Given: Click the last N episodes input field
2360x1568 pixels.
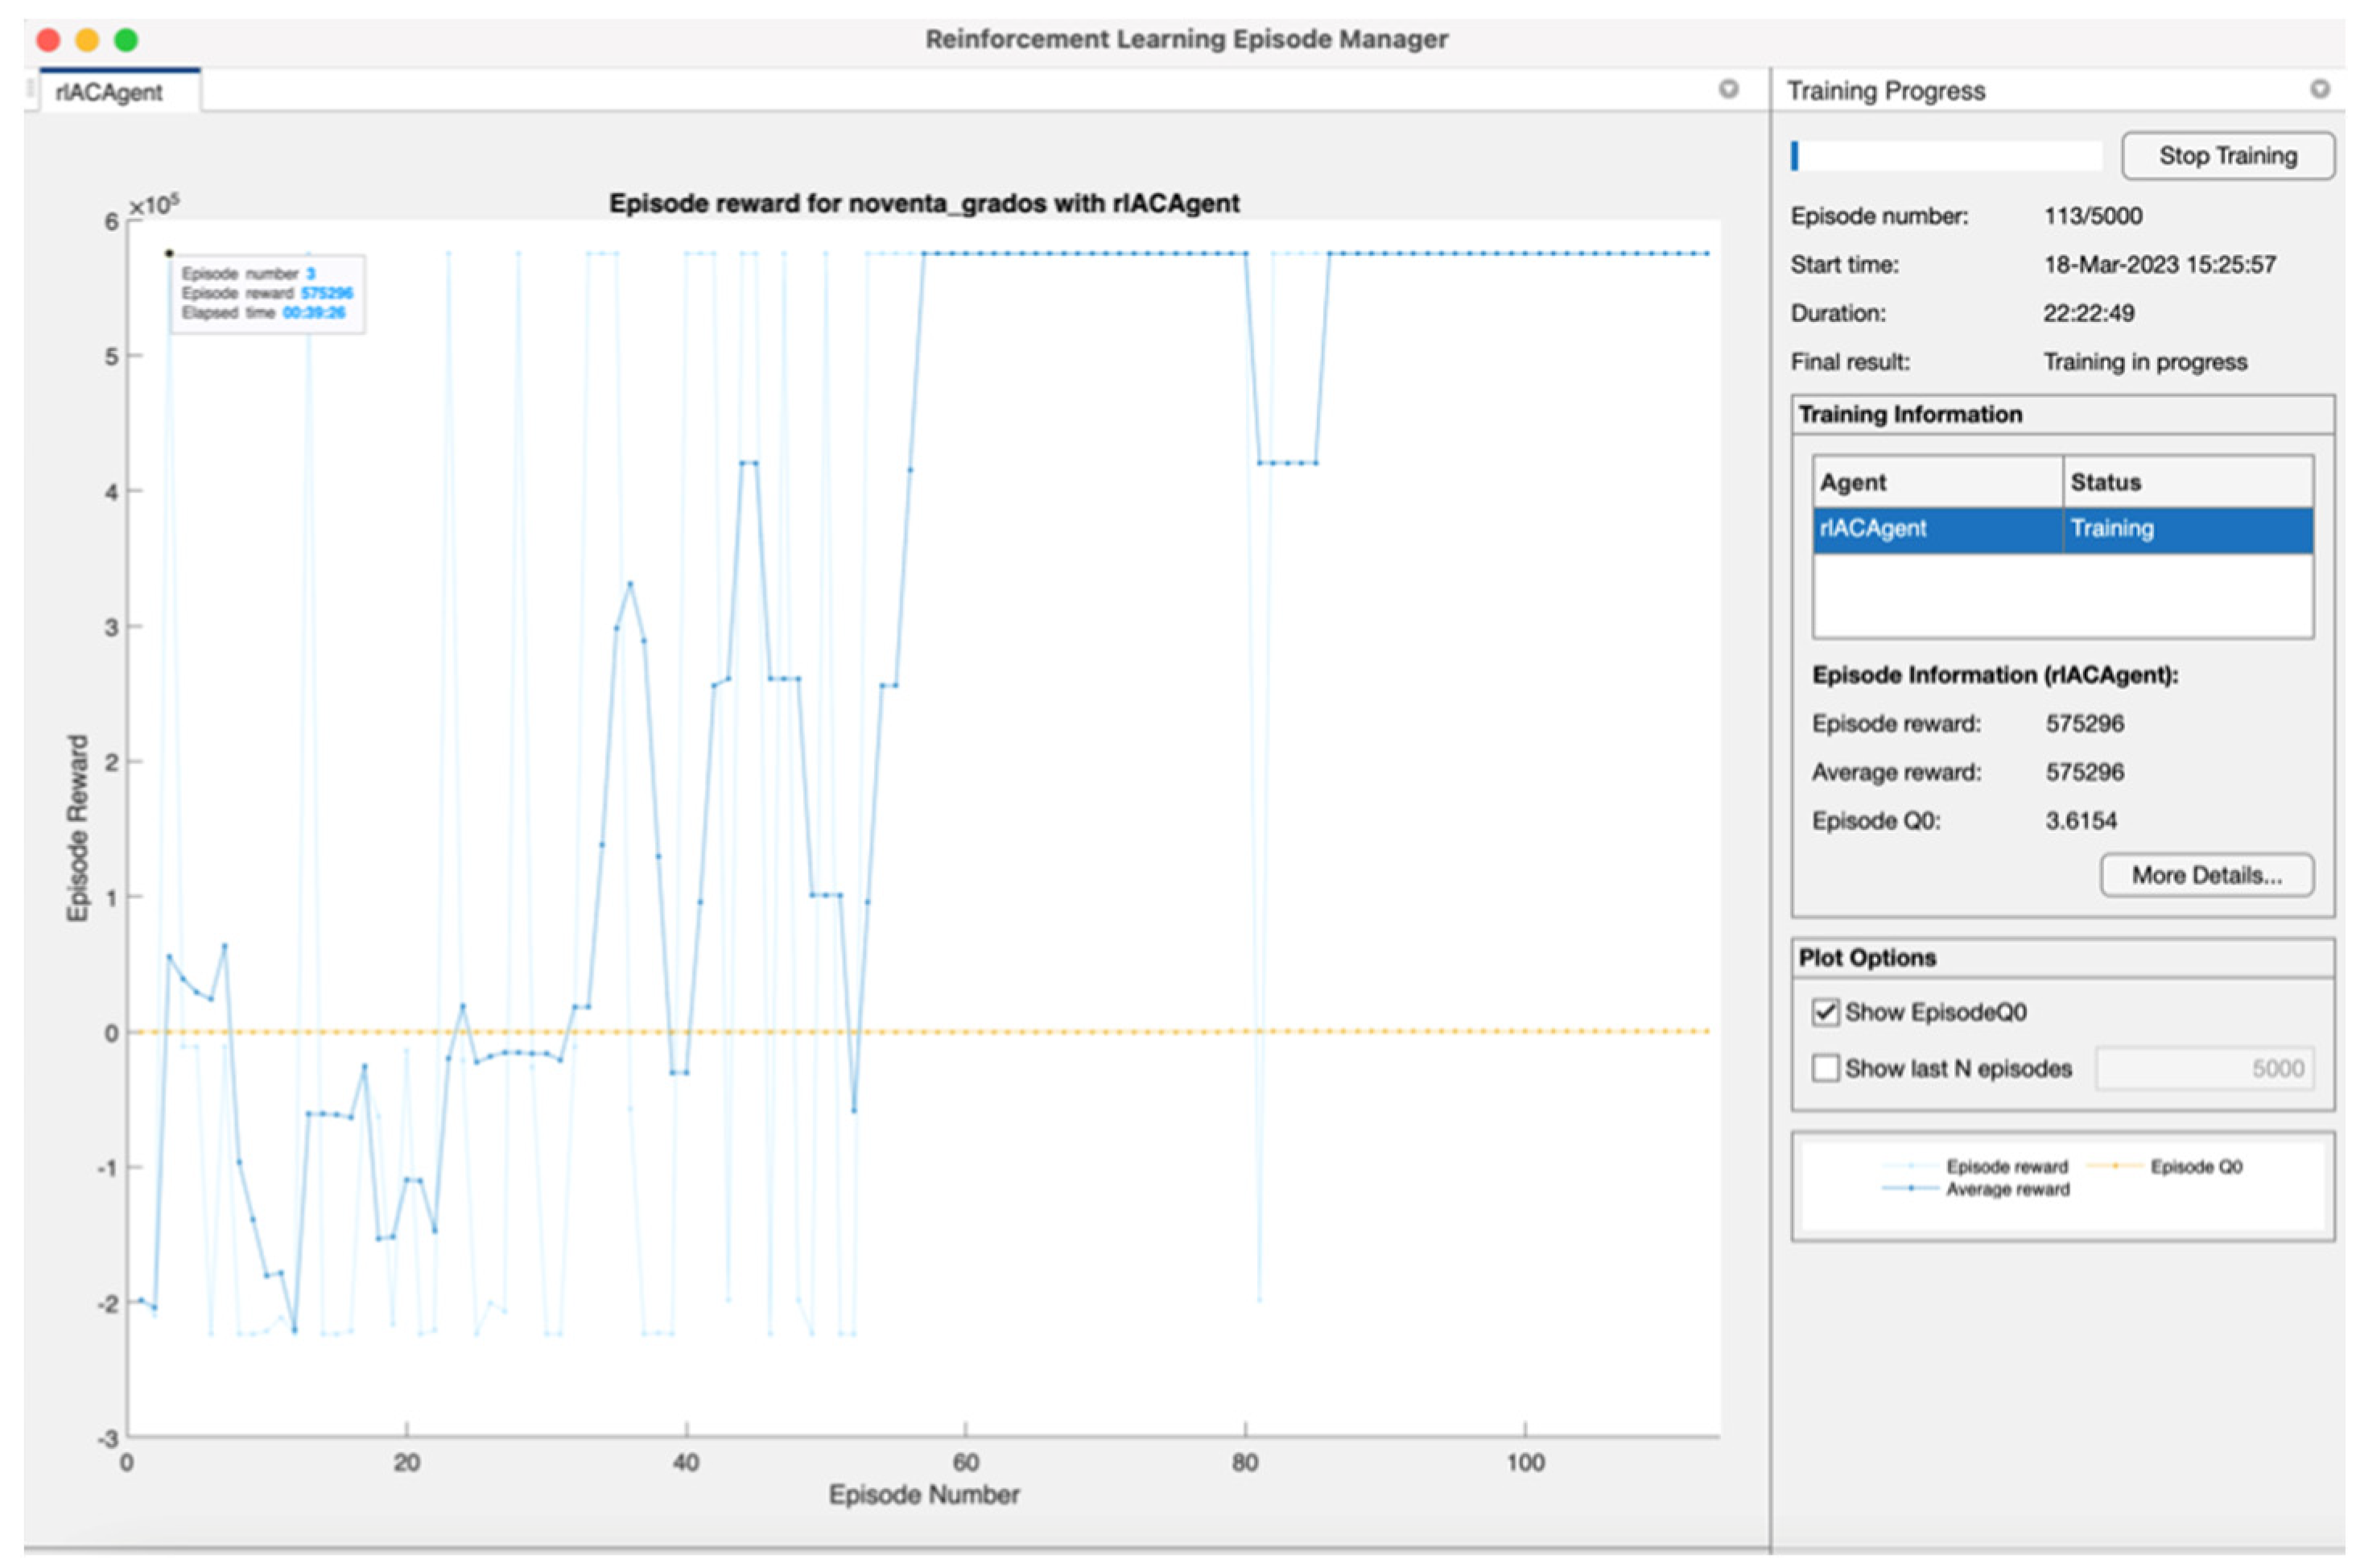Looking at the screenshot, I should tap(2204, 1068).
